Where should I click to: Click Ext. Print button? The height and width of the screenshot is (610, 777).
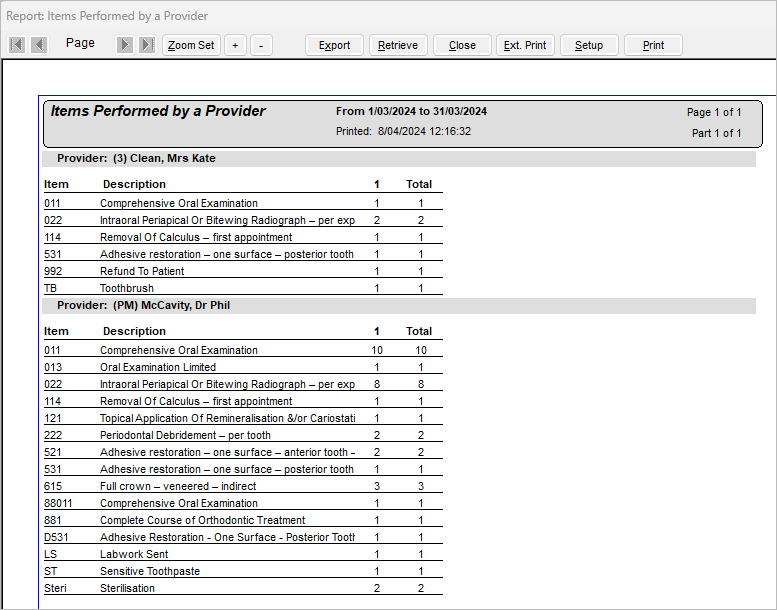pos(525,45)
